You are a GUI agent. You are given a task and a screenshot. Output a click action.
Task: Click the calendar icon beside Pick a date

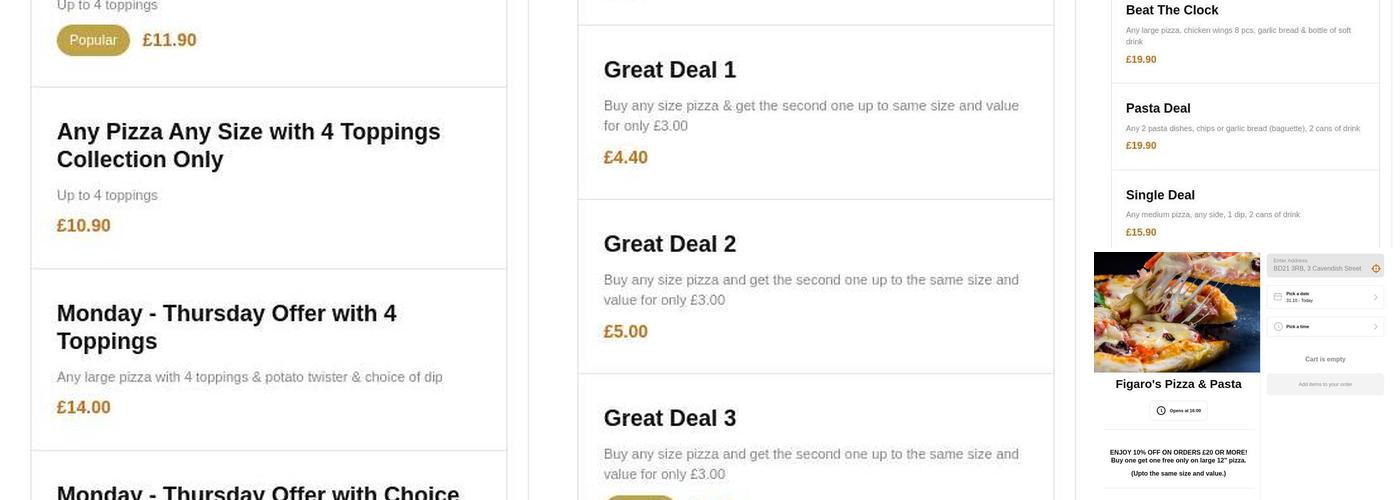1278,297
